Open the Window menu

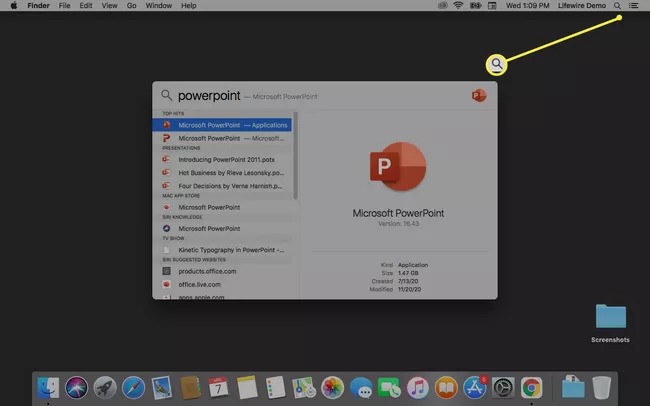(x=158, y=5)
